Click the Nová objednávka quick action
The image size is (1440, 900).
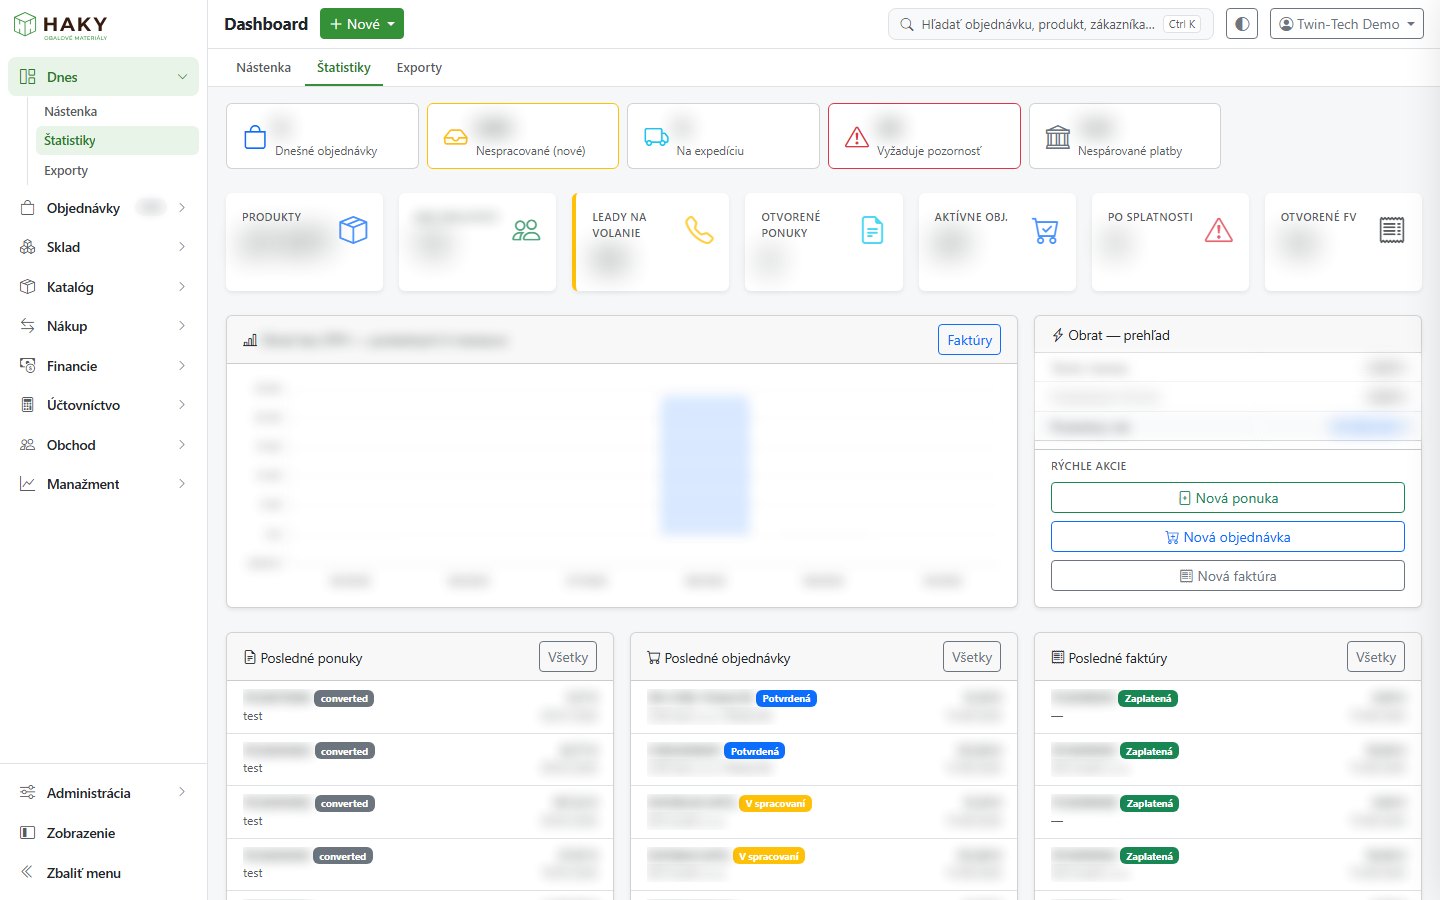click(1228, 537)
